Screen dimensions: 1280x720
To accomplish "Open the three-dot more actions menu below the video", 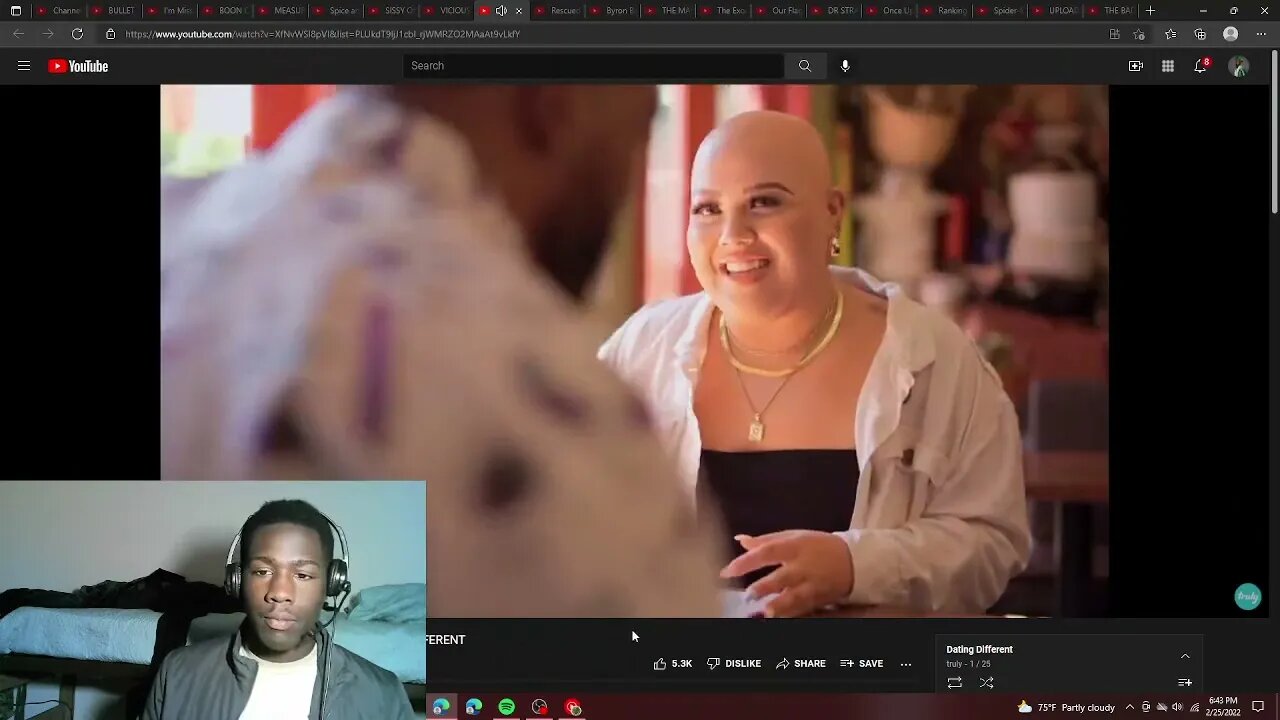I will 906,664.
